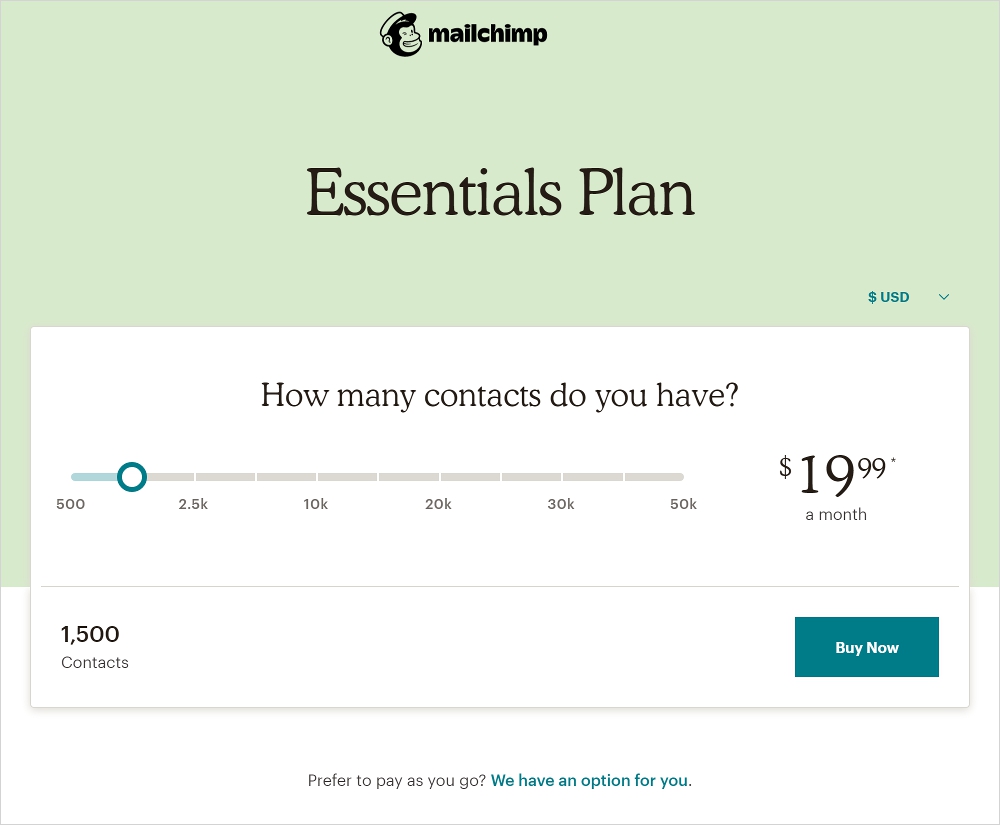The width and height of the screenshot is (1000, 825).
Task: Click the 1,500 Contacts count
Action: click(91, 634)
